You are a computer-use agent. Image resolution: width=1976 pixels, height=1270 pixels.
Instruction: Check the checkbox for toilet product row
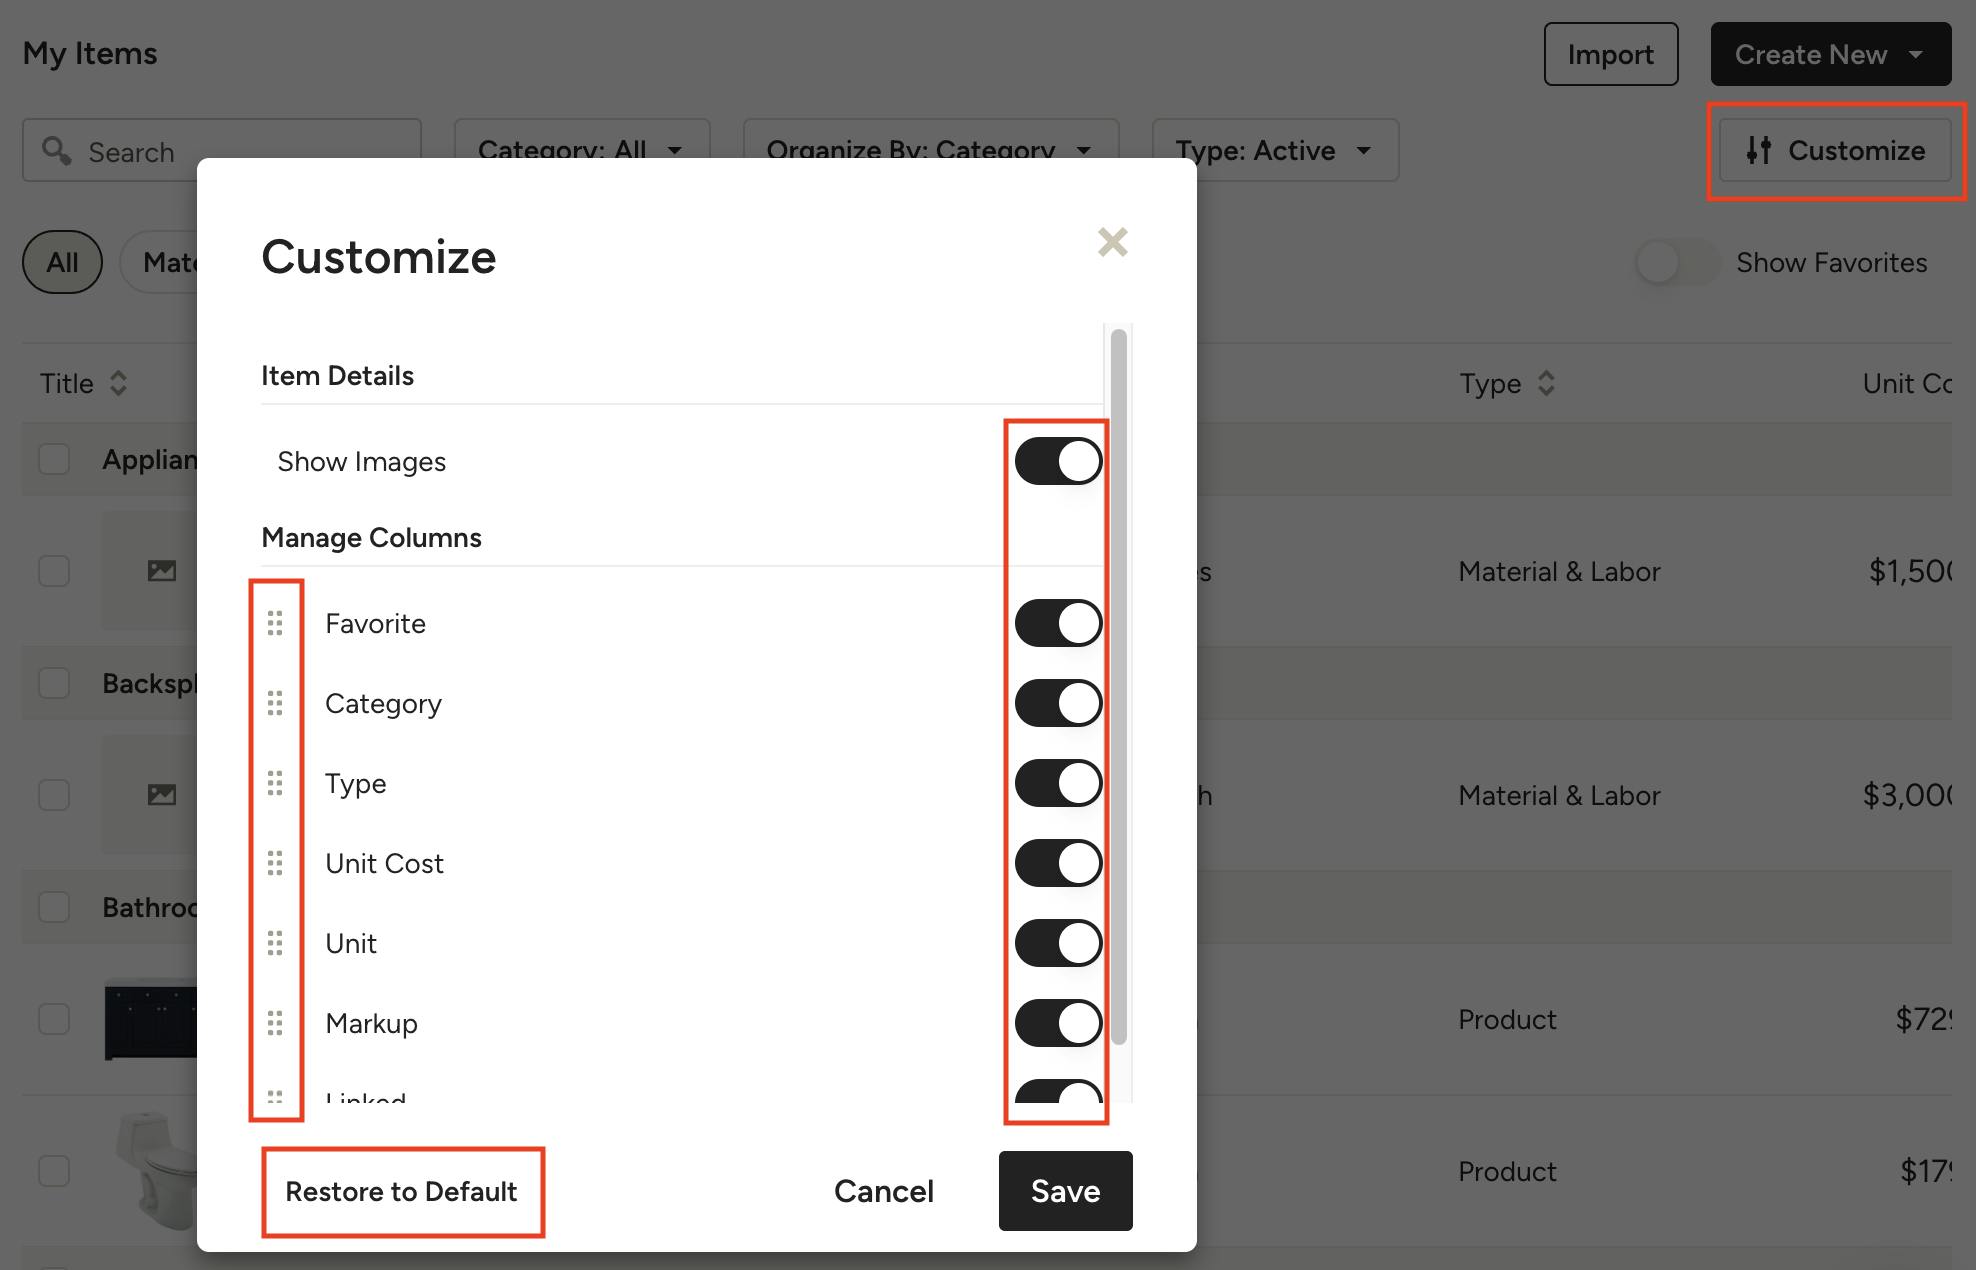coord(54,1171)
